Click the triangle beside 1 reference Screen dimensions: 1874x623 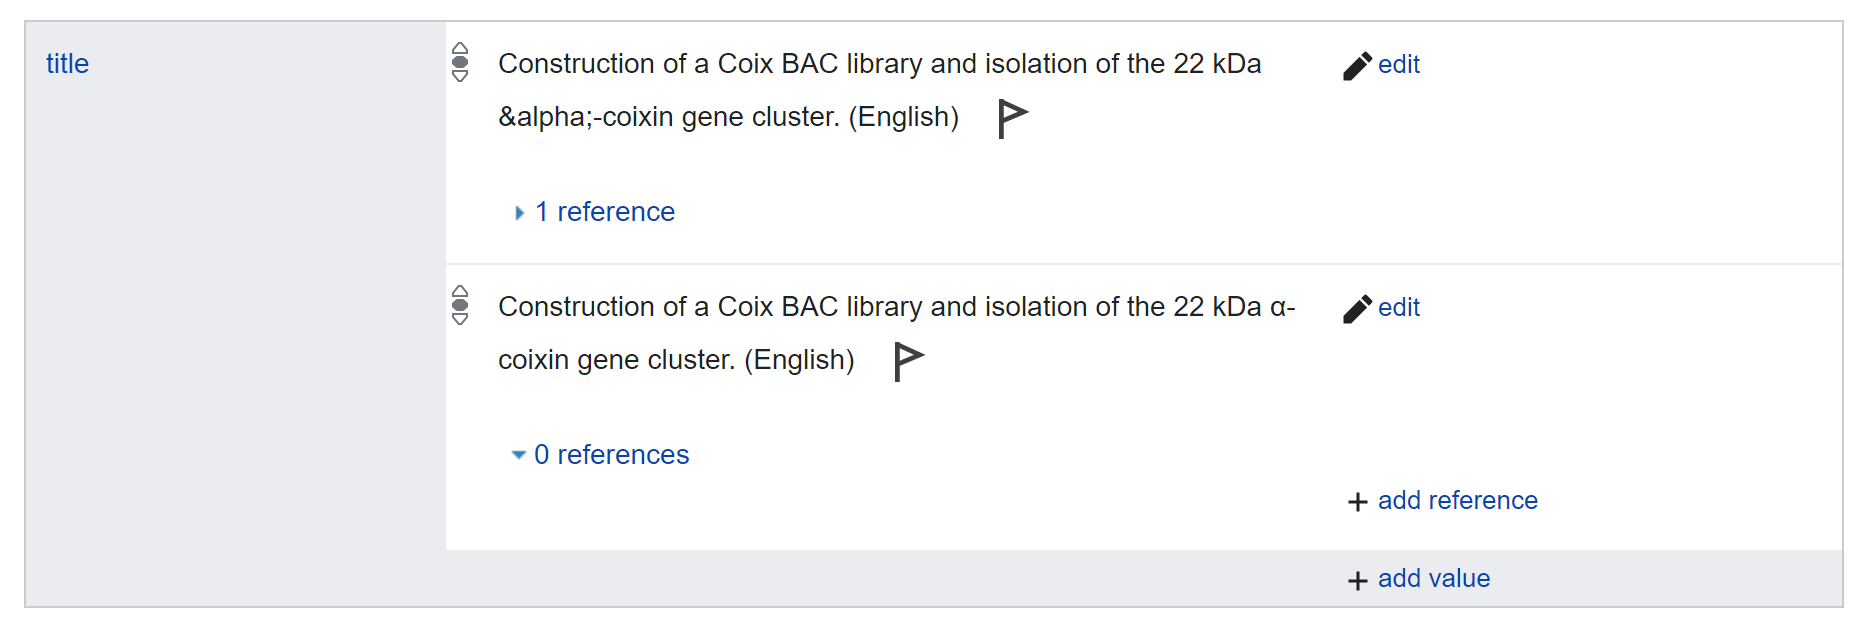[519, 212]
